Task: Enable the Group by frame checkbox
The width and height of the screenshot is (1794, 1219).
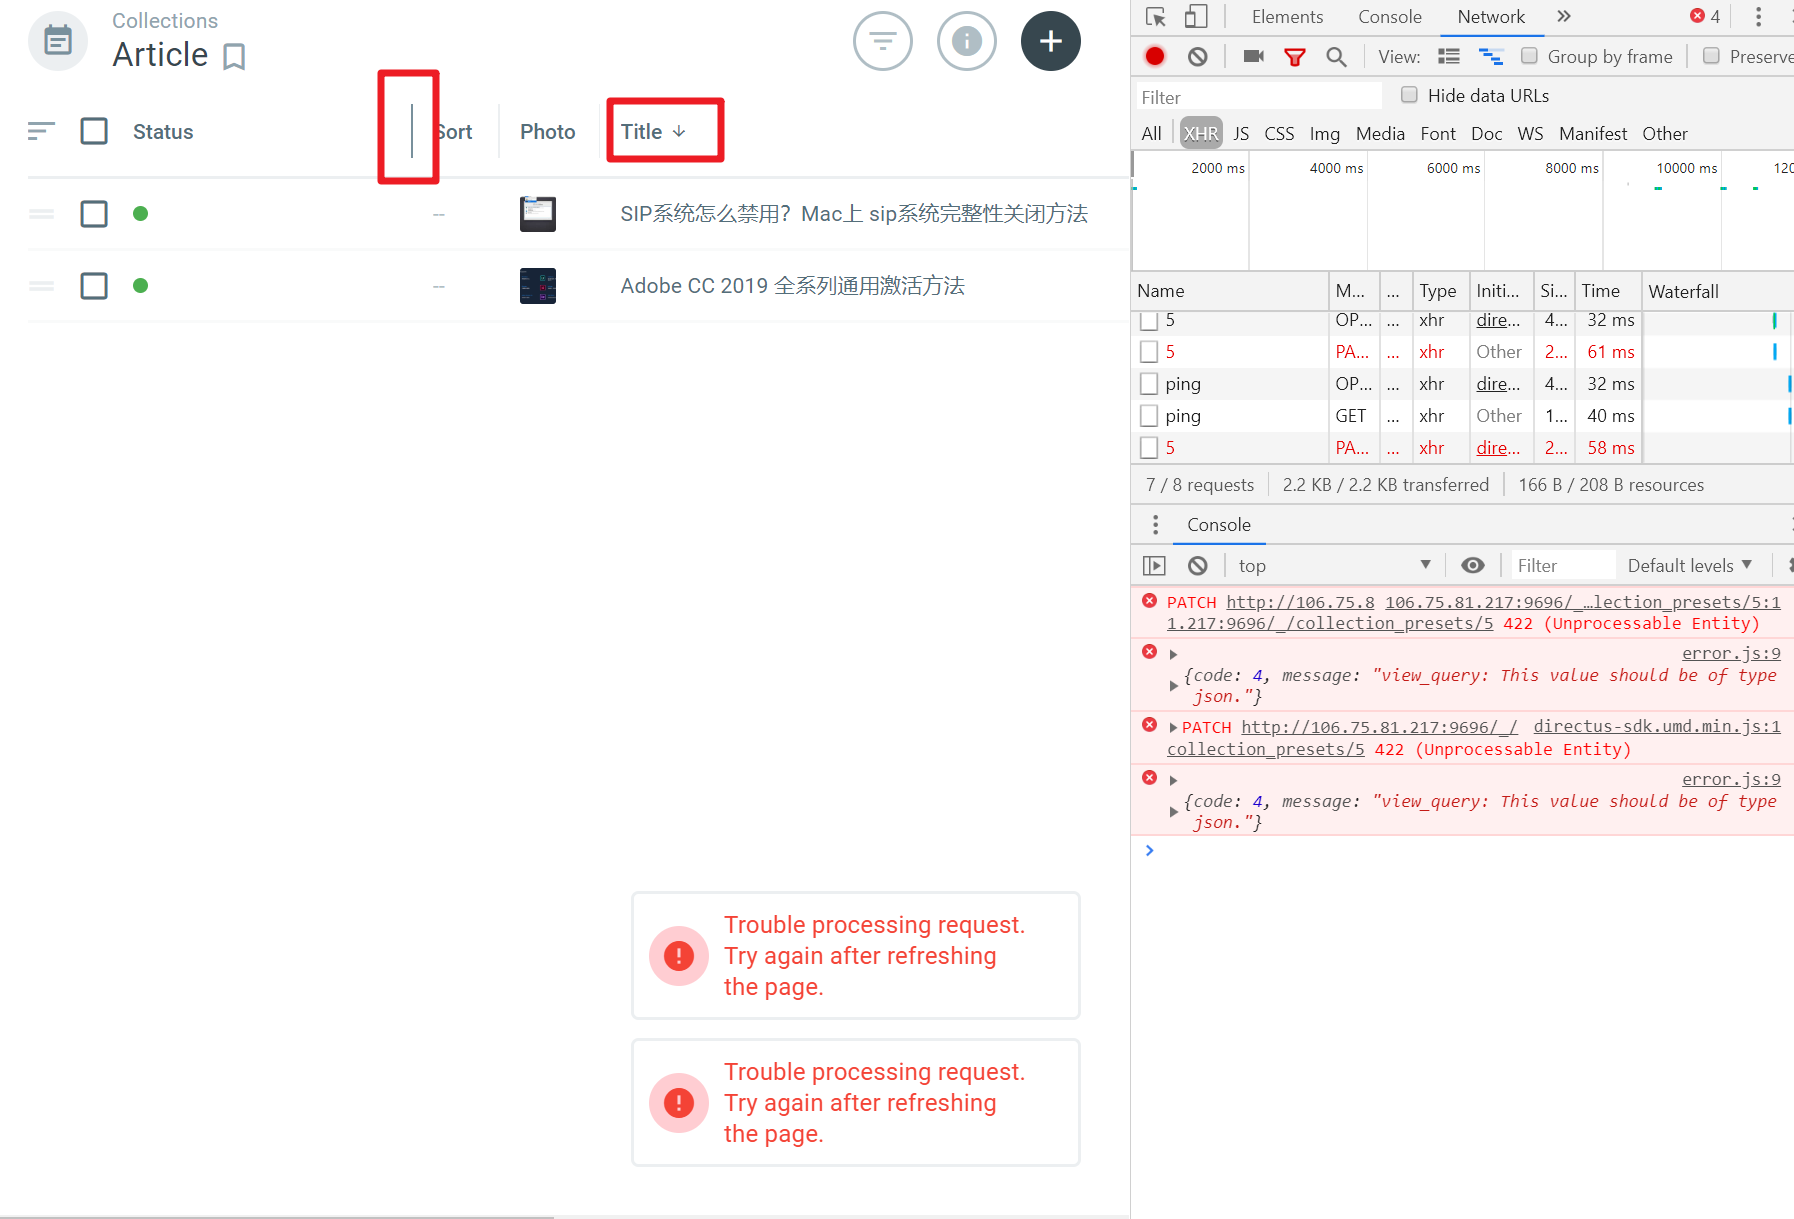Action: (1529, 56)
